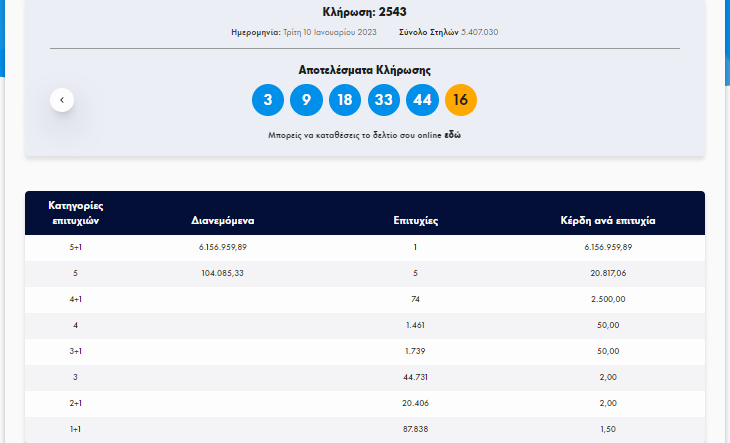Click the 'Επιτυχίες' column header
This screenshot has height=443, width=730.
coord(415,221)
